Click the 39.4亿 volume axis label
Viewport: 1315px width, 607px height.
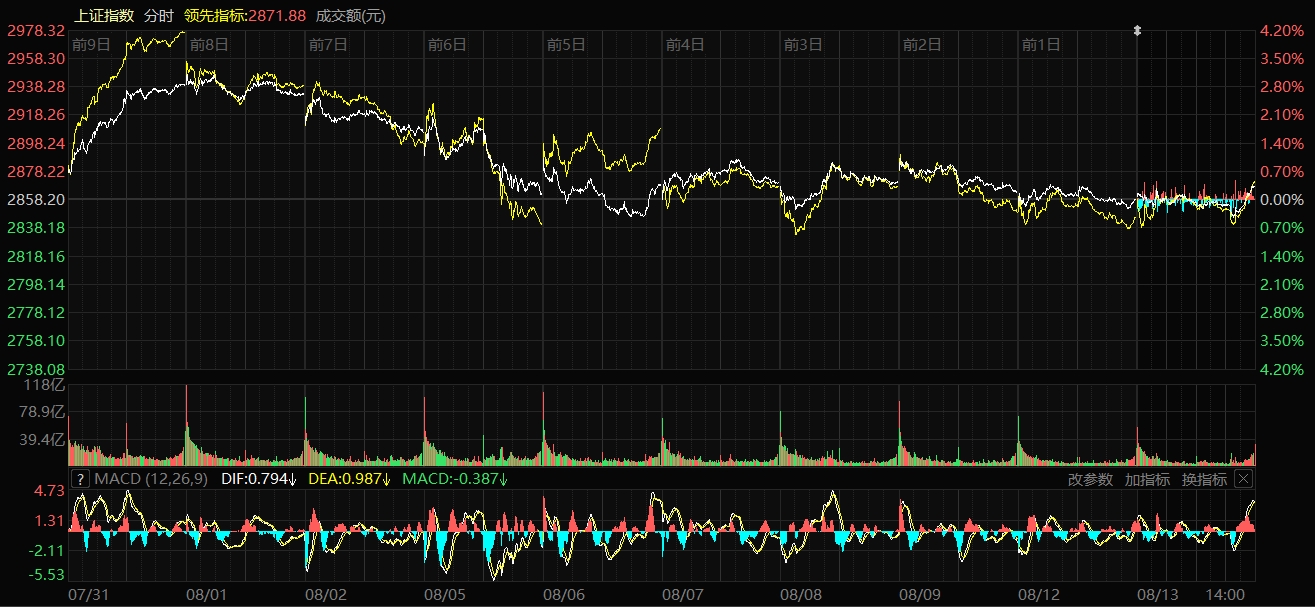(x=41, y=440)
